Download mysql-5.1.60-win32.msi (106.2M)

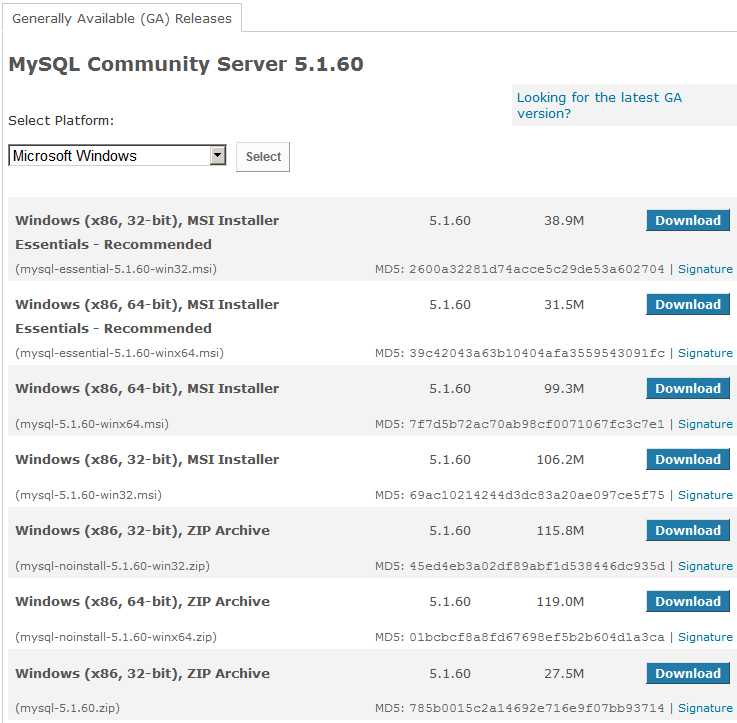coord(688,459)
